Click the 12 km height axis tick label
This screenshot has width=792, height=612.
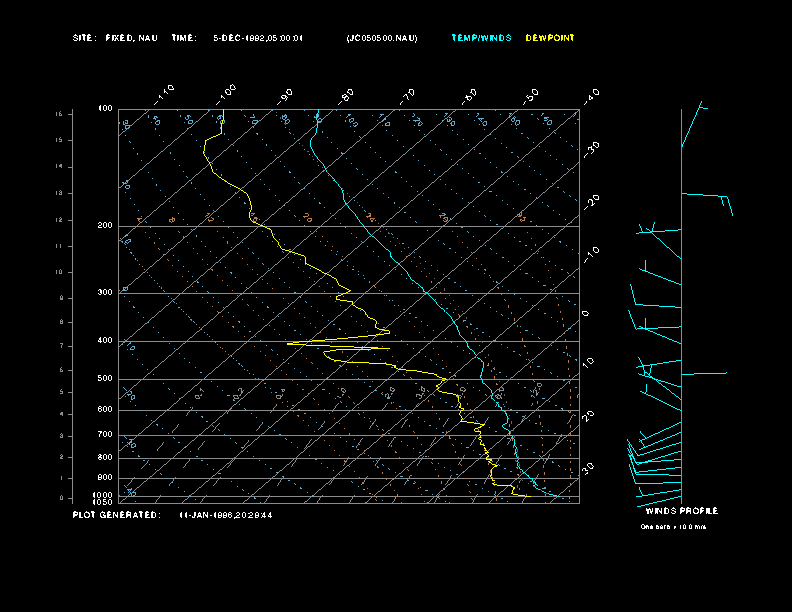59,220
